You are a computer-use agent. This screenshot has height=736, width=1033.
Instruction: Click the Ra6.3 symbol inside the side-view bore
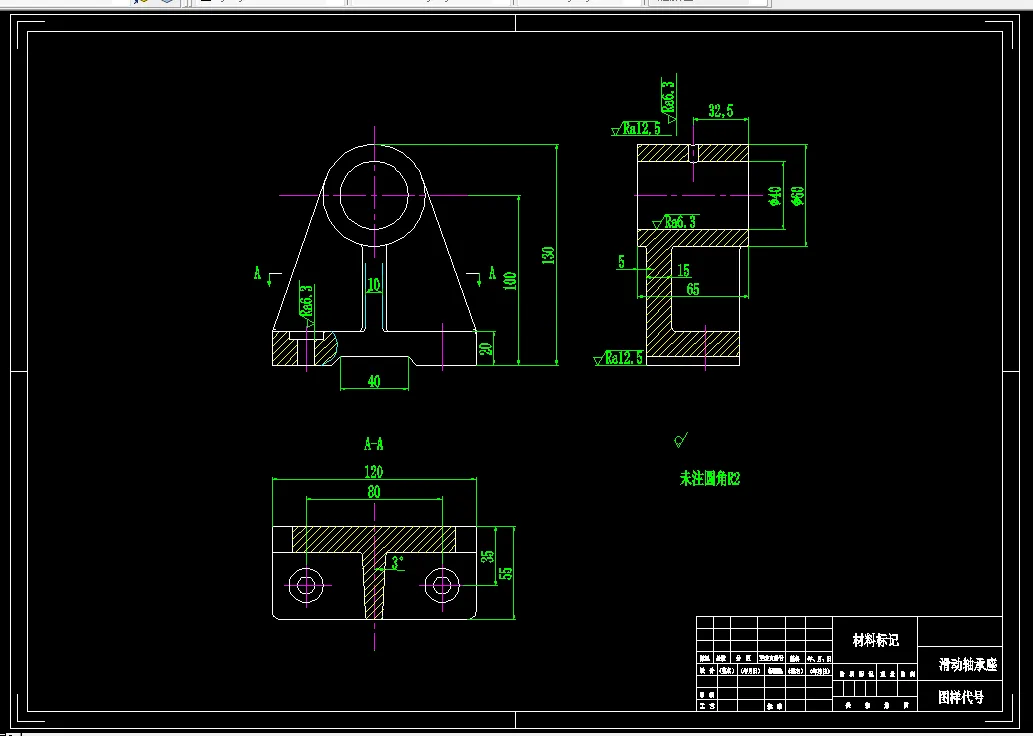pos(675,221)
